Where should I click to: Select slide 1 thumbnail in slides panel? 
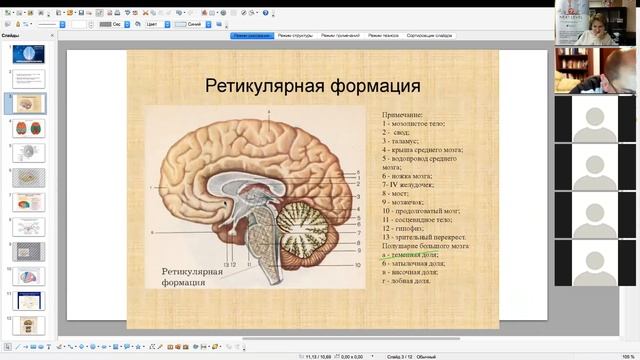coord(28,54)
